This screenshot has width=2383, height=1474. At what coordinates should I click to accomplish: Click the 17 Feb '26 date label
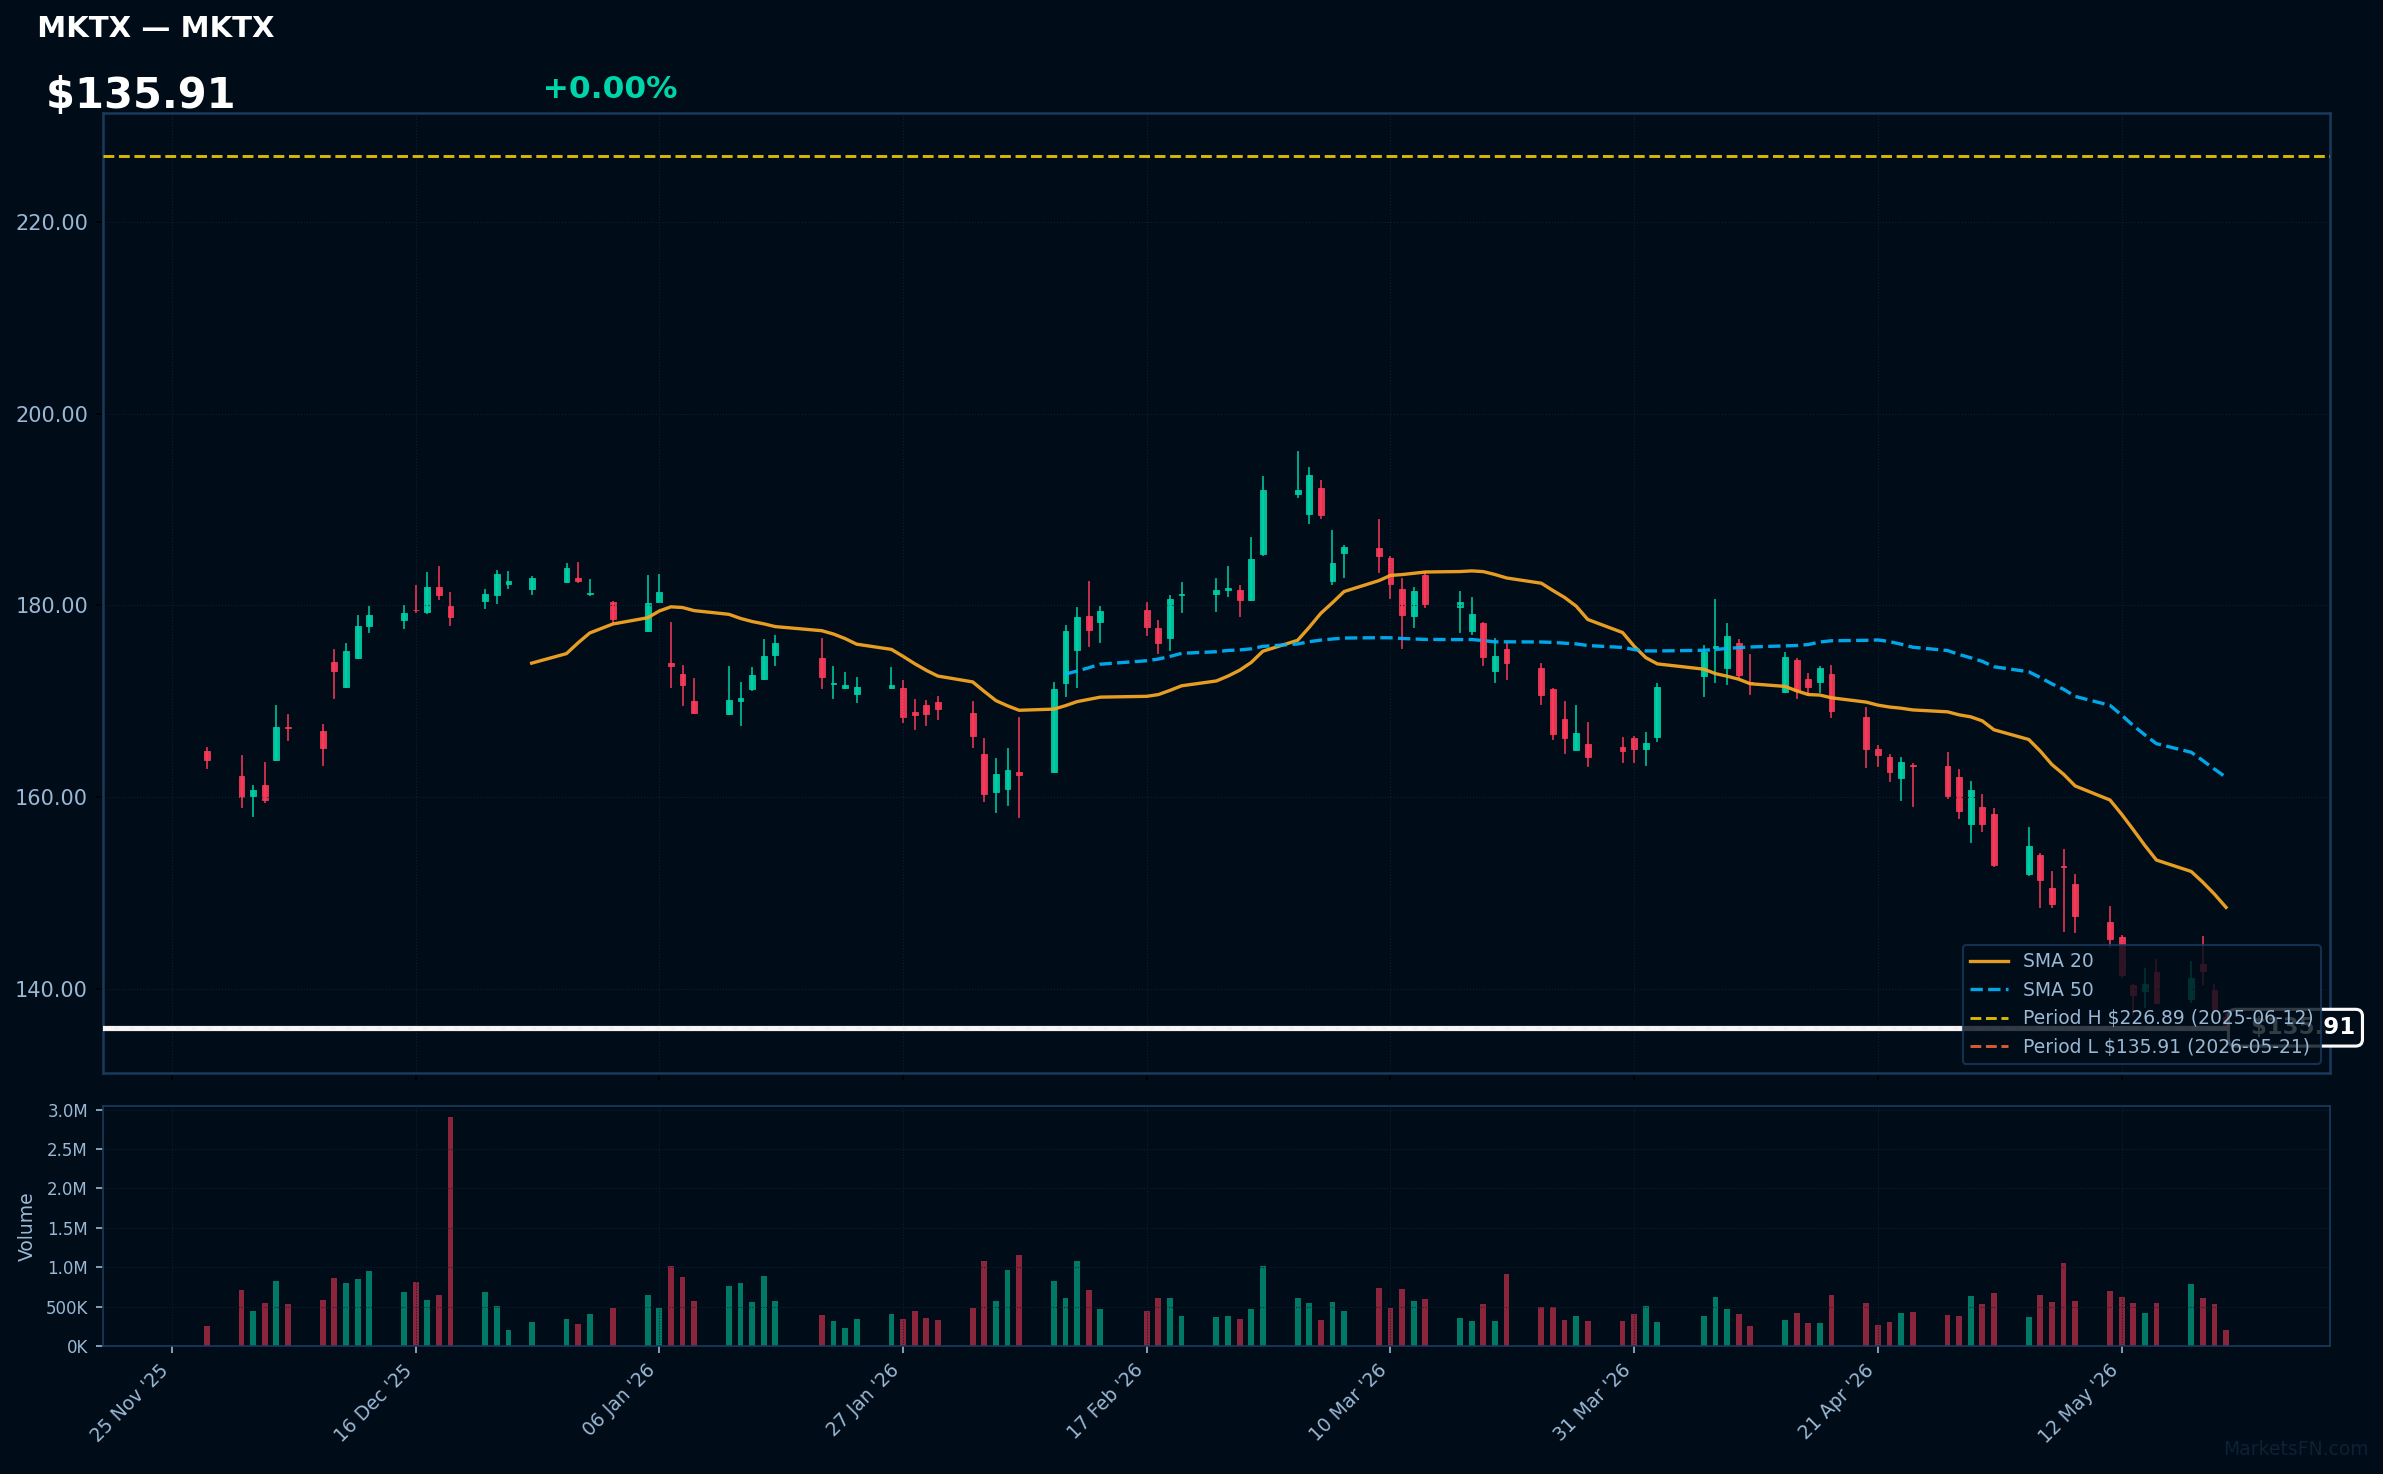point(1105,1402)
